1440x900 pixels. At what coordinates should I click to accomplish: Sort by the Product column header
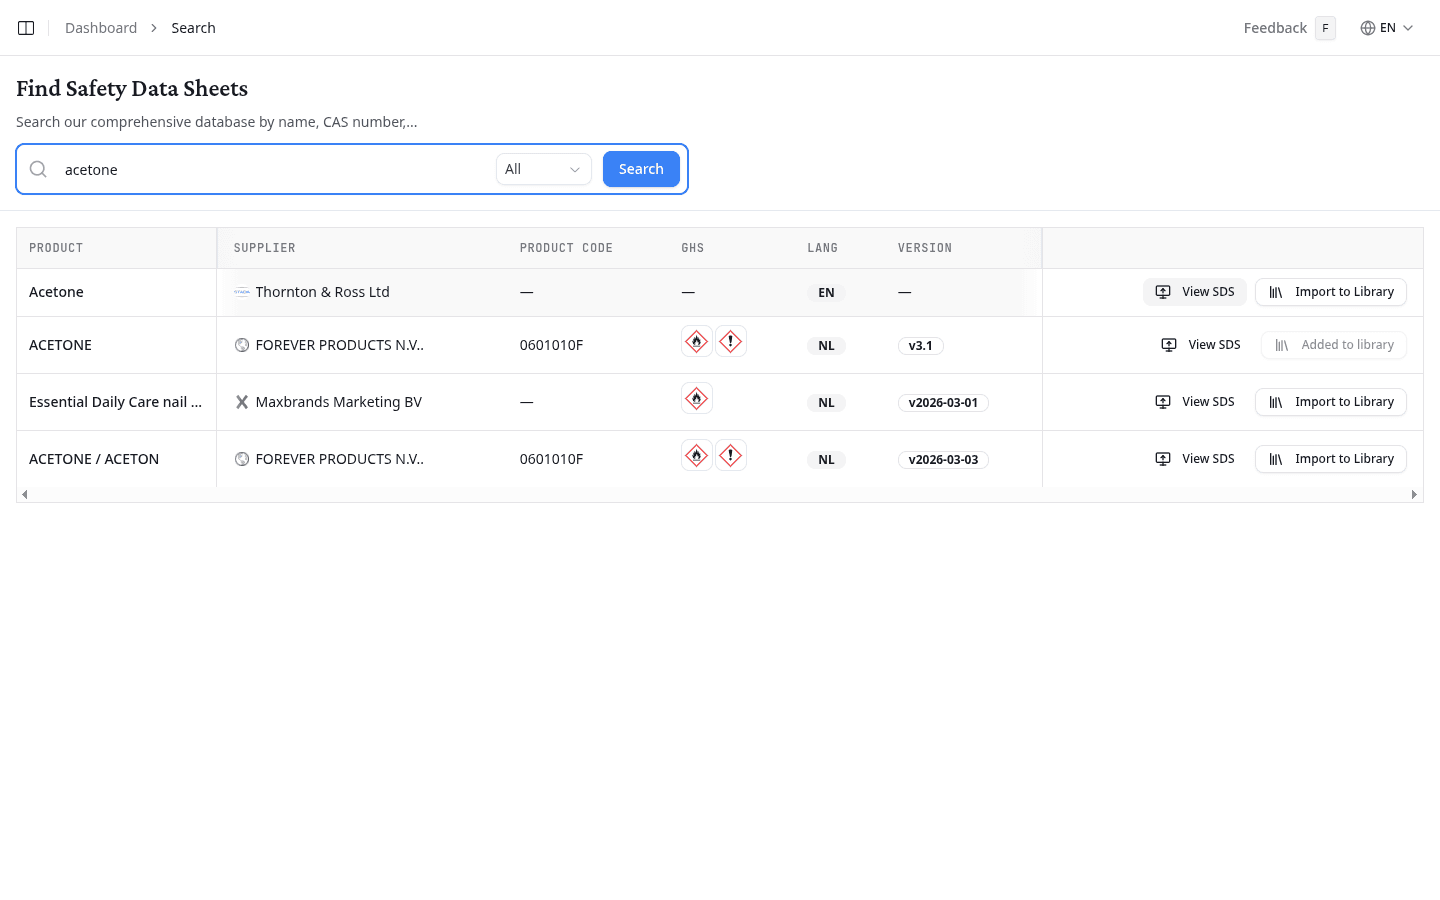pyautogui.click(x=56, y=248)
